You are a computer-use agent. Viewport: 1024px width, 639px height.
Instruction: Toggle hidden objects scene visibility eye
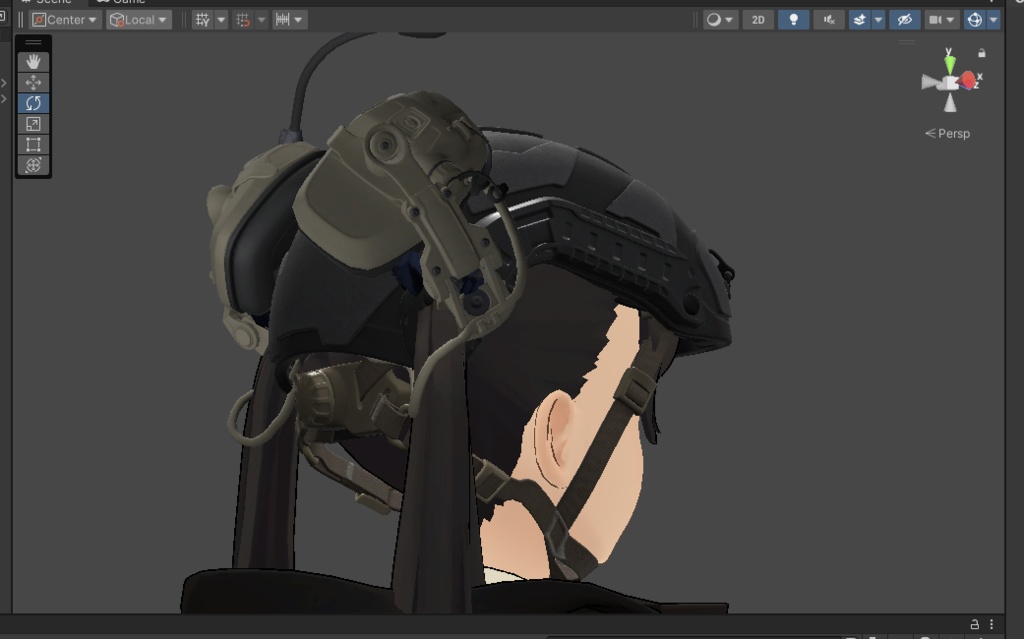(x=904, y=20)
